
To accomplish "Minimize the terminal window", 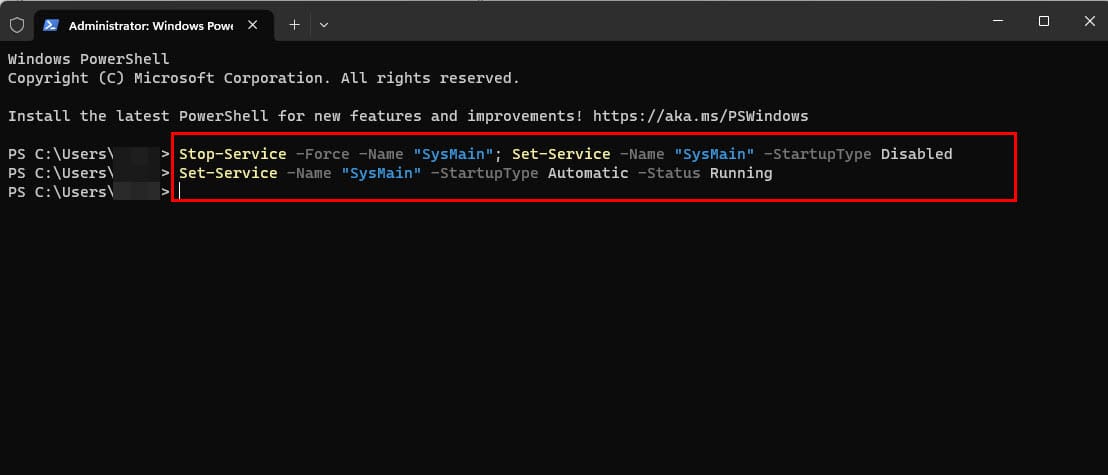I will (996, 21).
